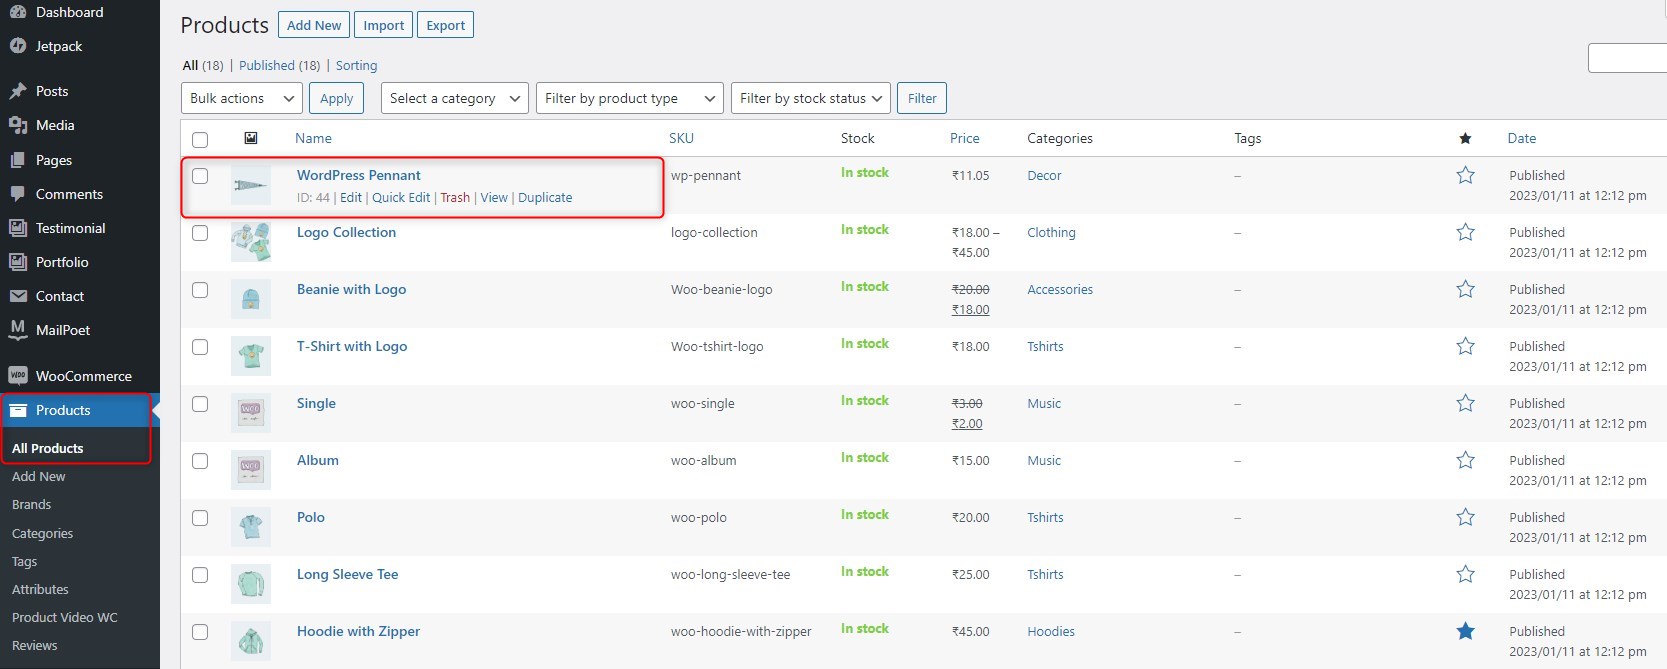Open All Products submenu item

(x=47, y=448)
